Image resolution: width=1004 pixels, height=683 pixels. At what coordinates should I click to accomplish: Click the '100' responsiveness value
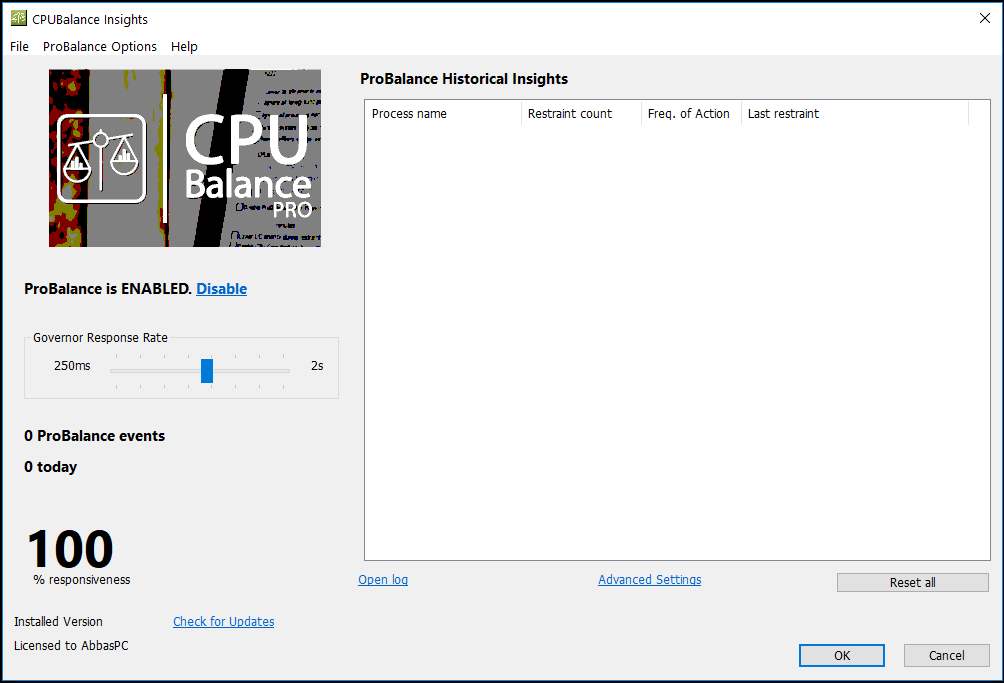[x=70, y=549]
